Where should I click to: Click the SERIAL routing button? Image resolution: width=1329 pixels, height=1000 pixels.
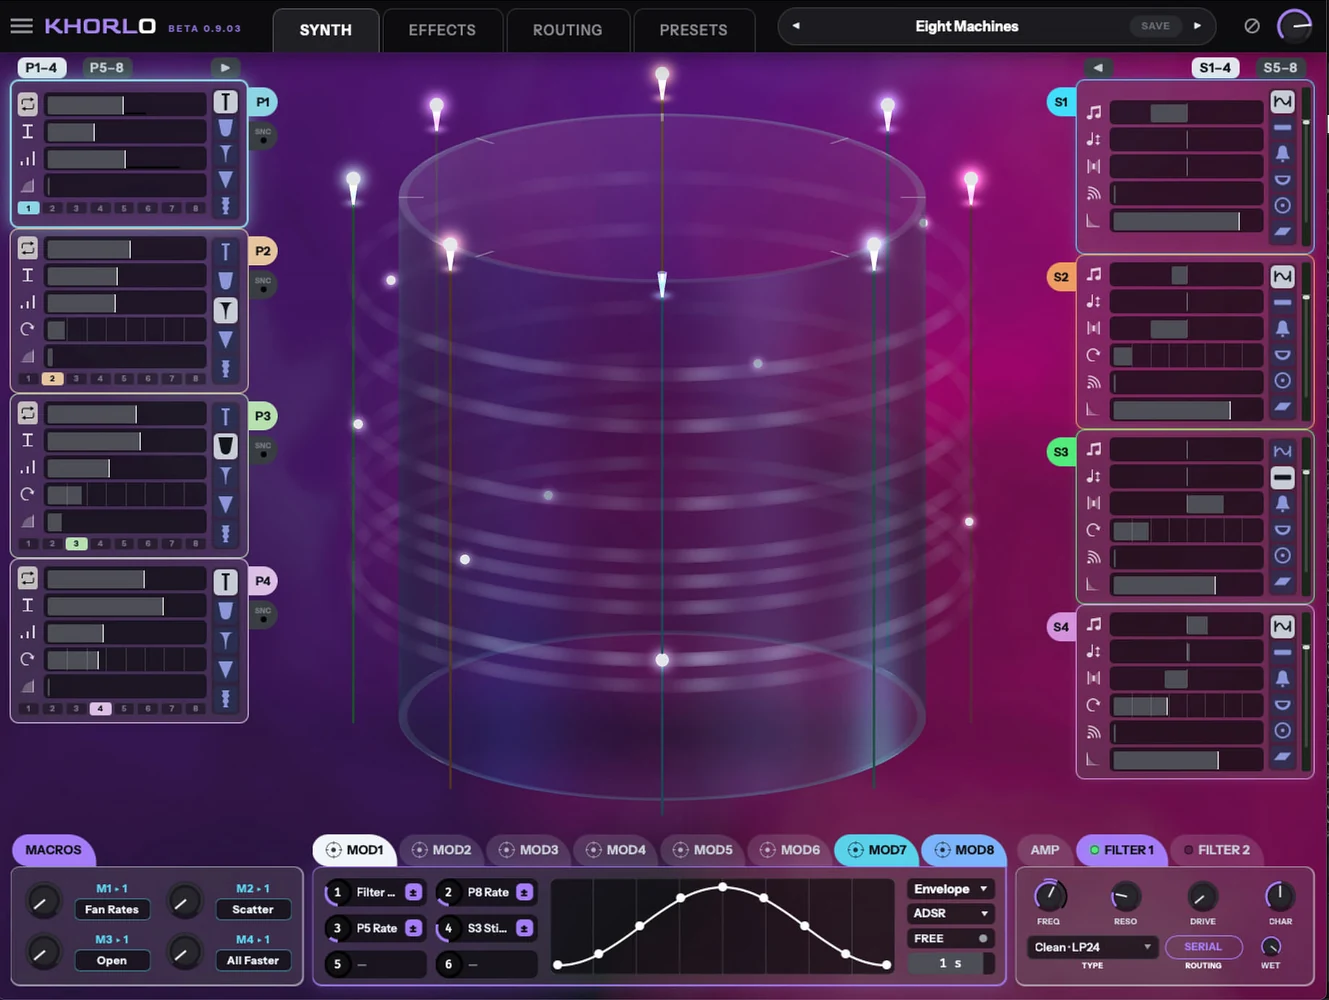pos(1203,947)
